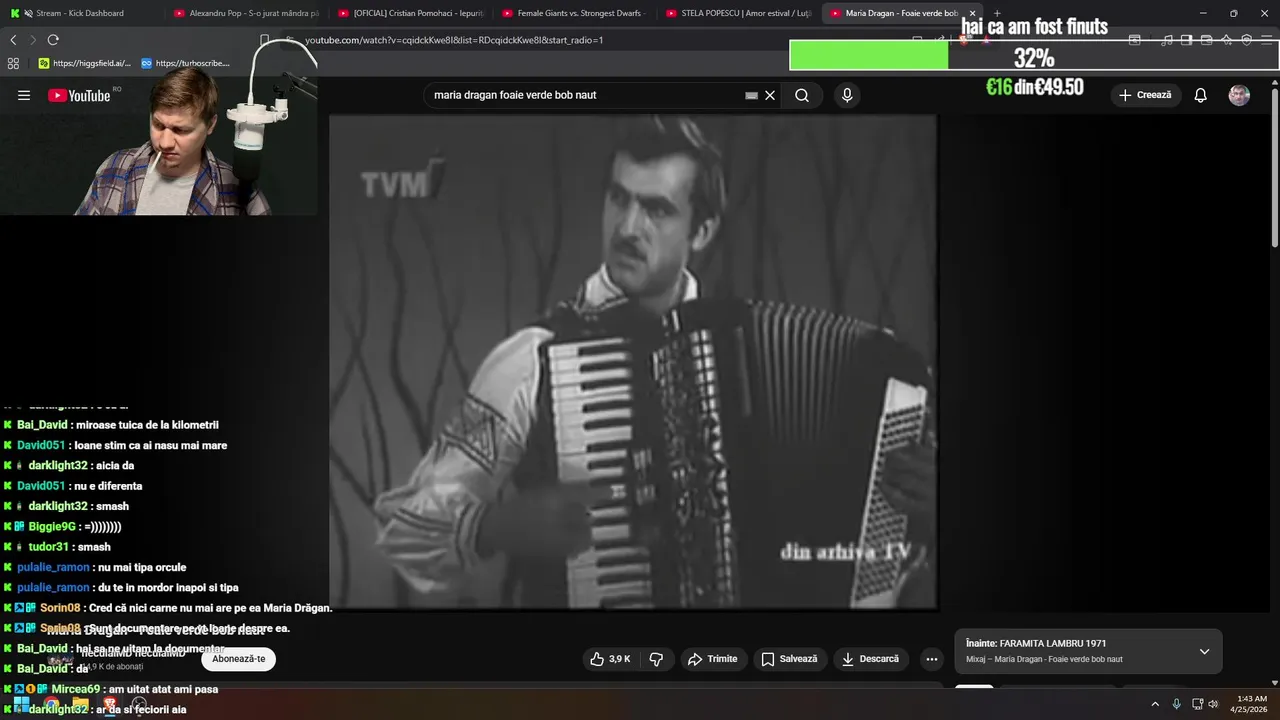
Task: Switch to Female Giants vs. Strongest Dwarfs tab
Action: (x=575, y=13)
